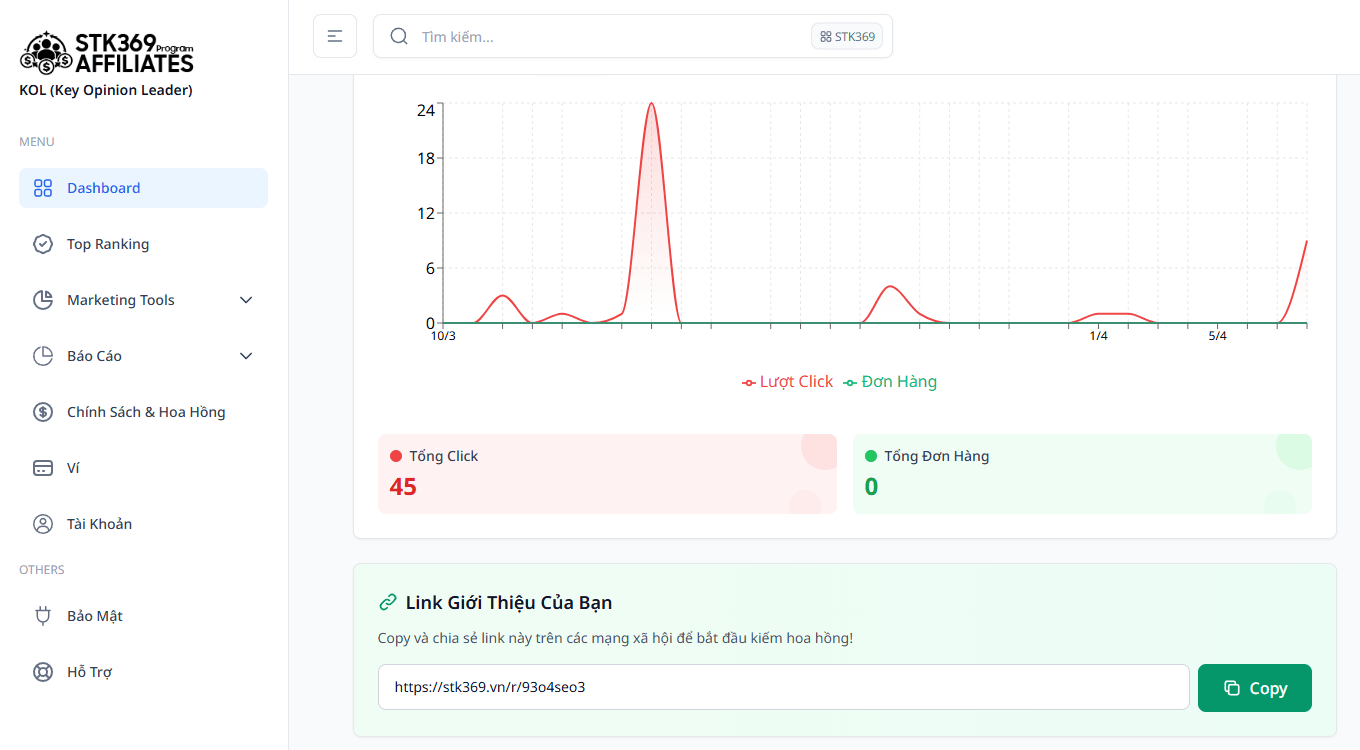Image resolution: width=1360 pixels, height=750 pixels.
Task: Click the Ví wallet card icon
Action: click(x=43, y=468)
